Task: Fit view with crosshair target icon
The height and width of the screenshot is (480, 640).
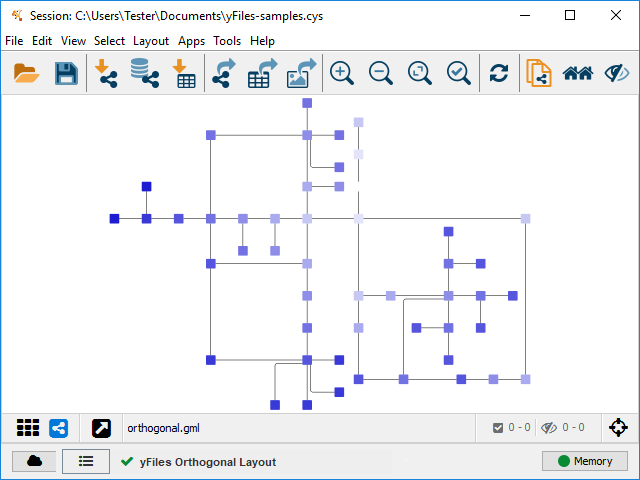Action: [618, 427]
